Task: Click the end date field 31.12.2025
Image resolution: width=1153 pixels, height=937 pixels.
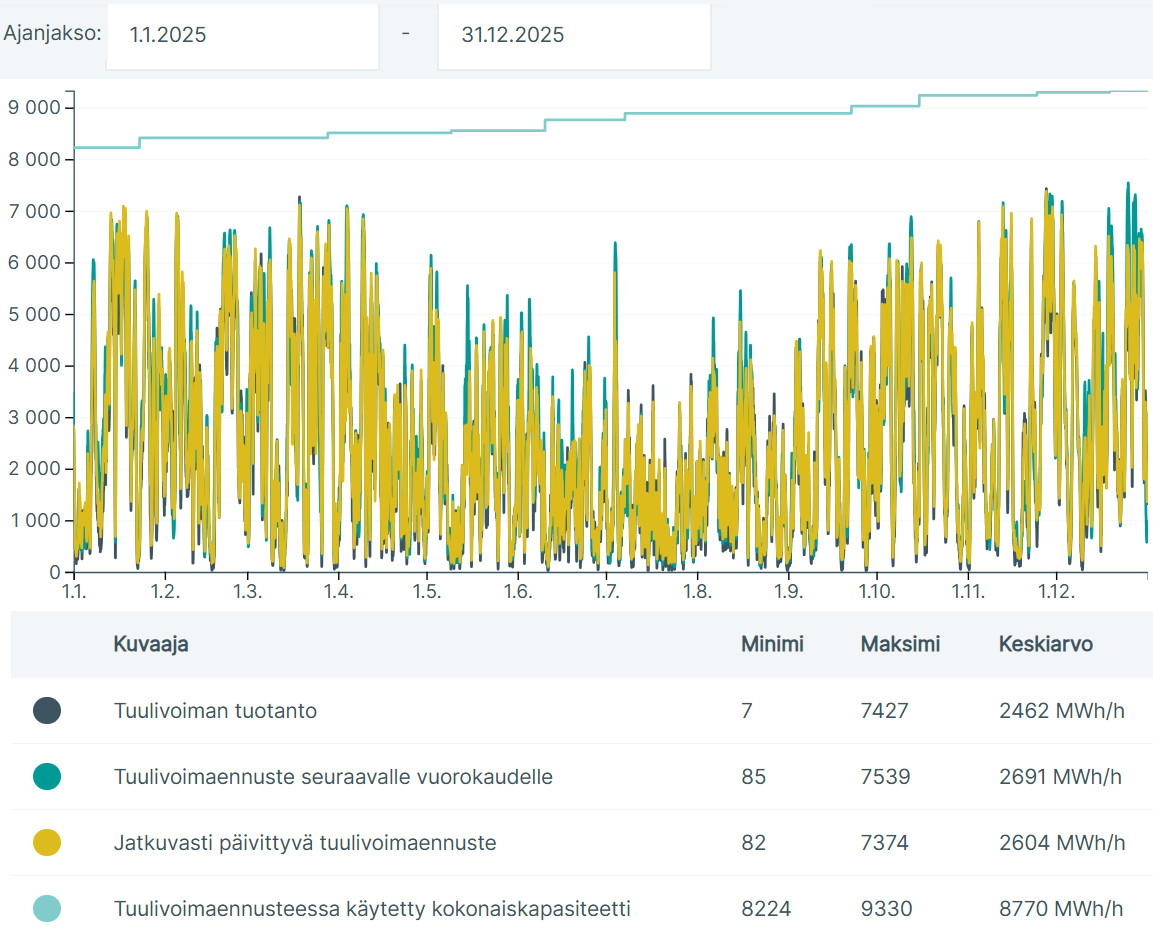Action: pyautogui.click(x=574, y=35)
